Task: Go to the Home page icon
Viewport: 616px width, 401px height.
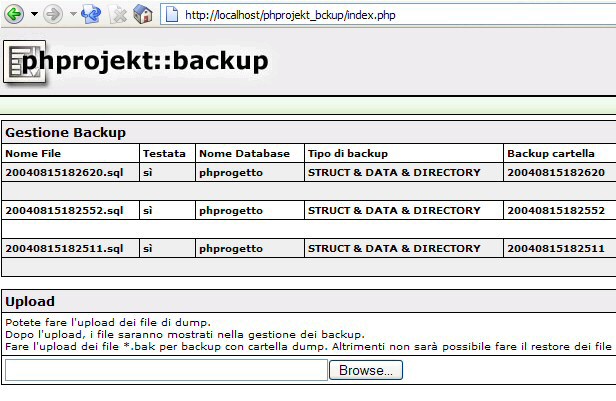Action: coord(143,14)
